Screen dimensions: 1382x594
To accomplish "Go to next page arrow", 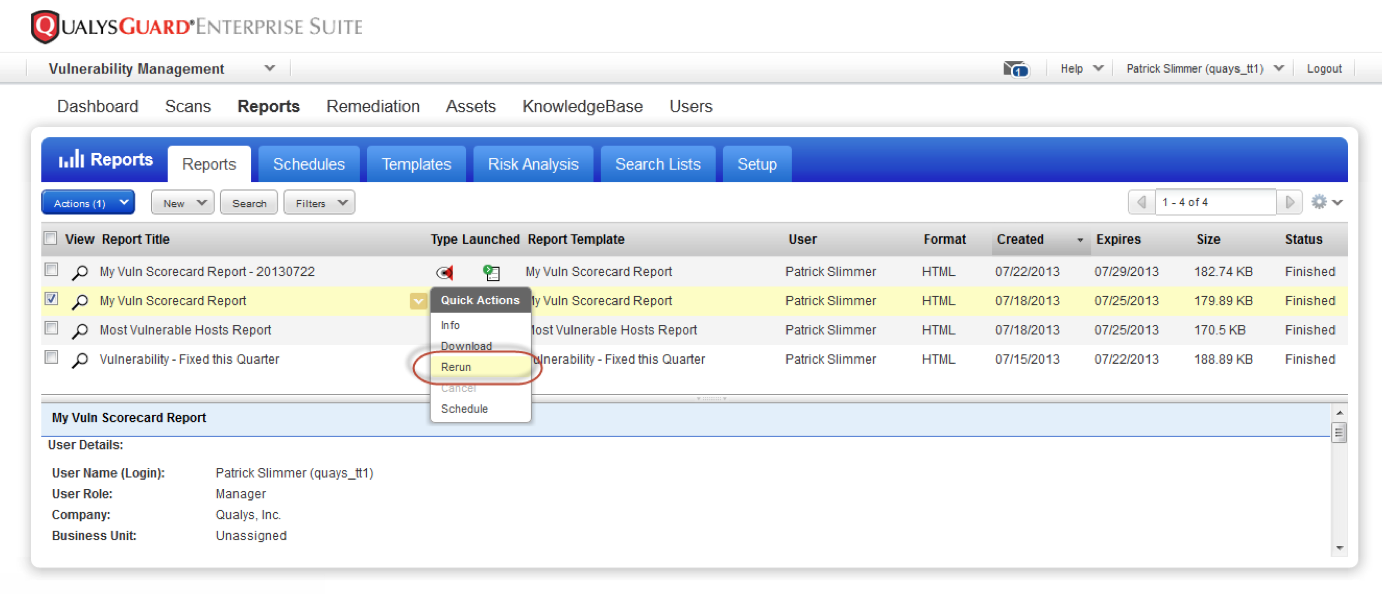I will (1291, 202).
